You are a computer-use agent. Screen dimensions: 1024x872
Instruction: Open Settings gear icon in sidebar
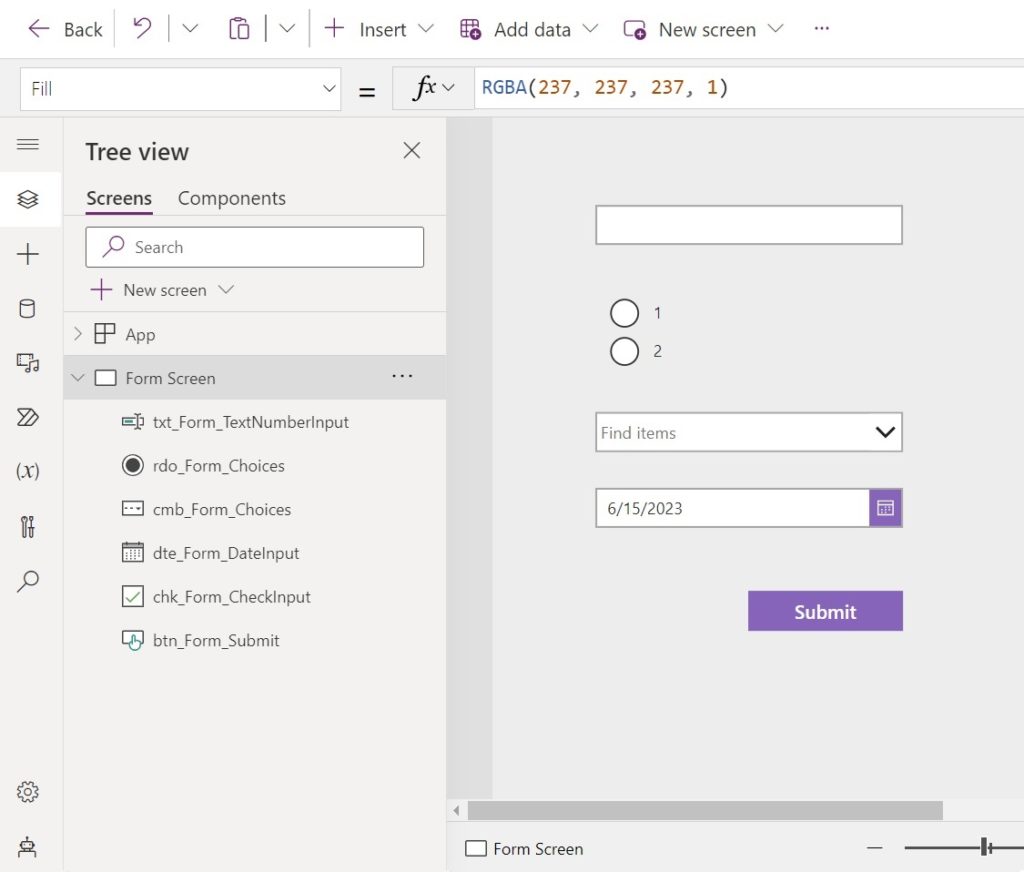point(28,792)
